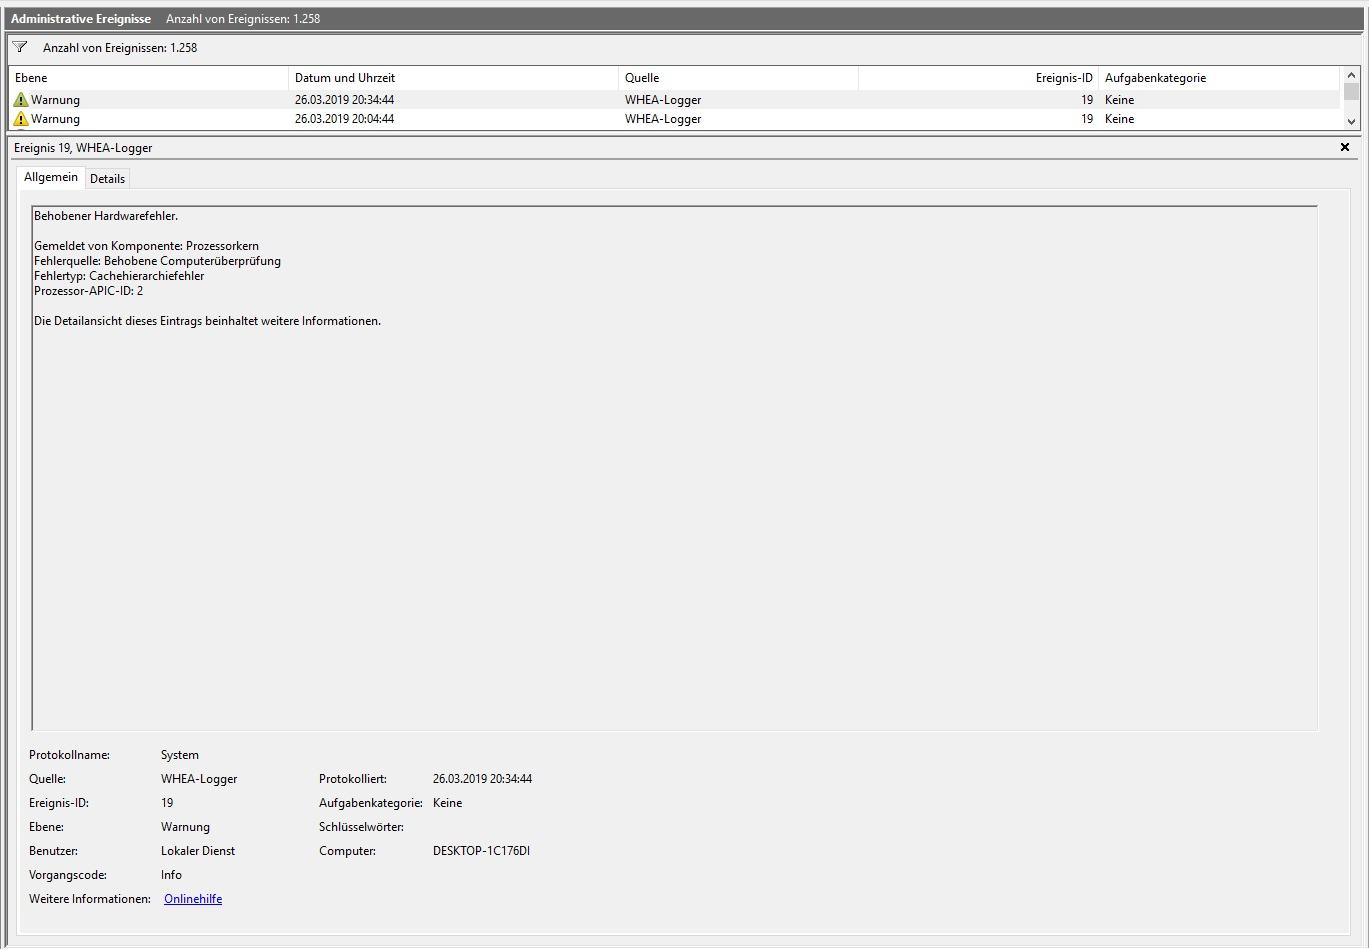Sort by the Aufgabenkategorie column header

[1219, 78]
